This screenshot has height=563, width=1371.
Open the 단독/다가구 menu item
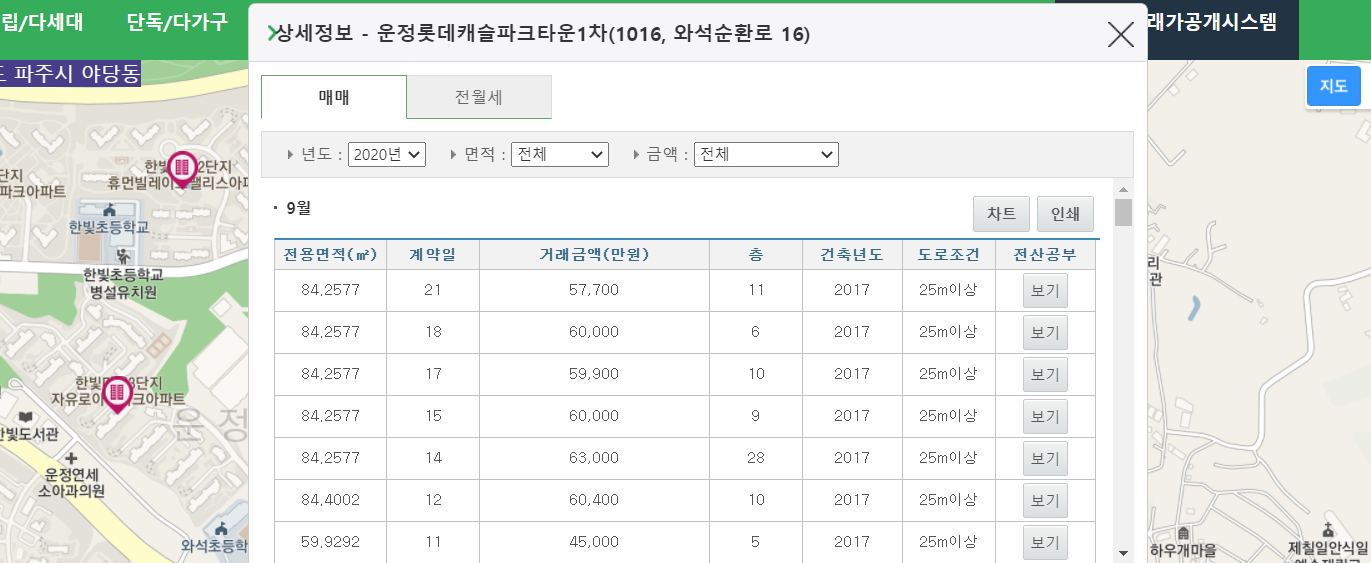click(x=177, y=22)
